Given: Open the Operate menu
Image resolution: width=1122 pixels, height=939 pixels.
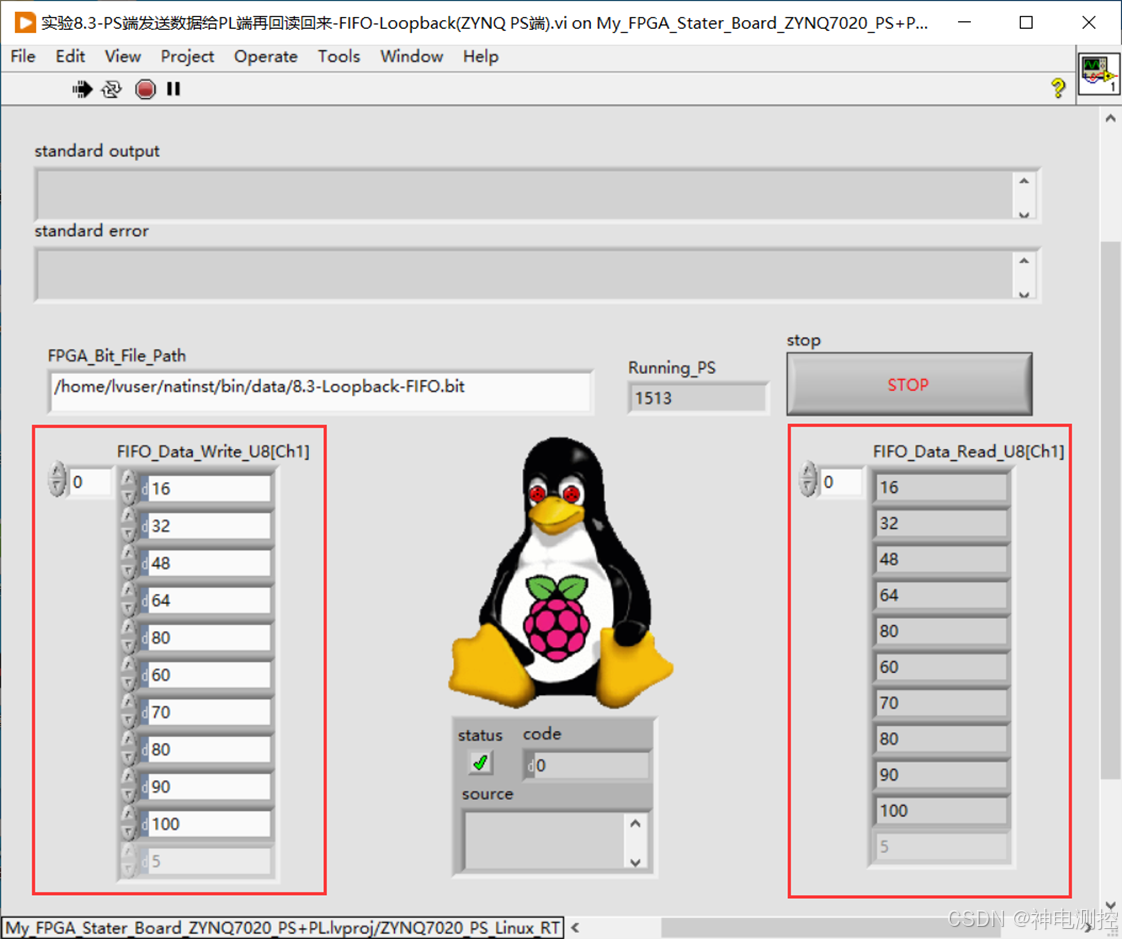Looking at the screenshot, I should 265,57.
